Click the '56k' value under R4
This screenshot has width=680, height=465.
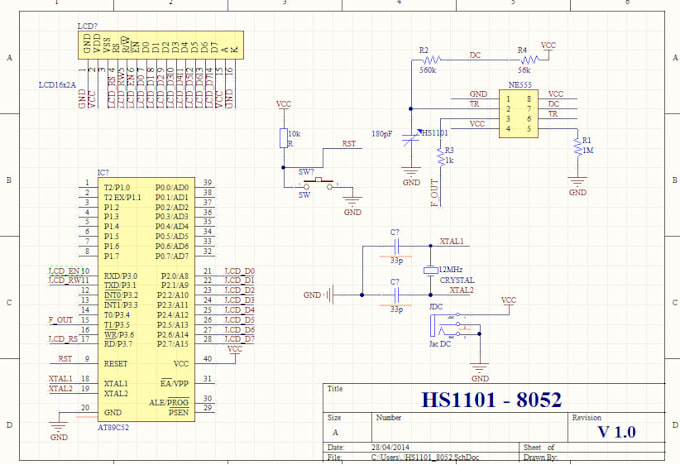point(524,70)
